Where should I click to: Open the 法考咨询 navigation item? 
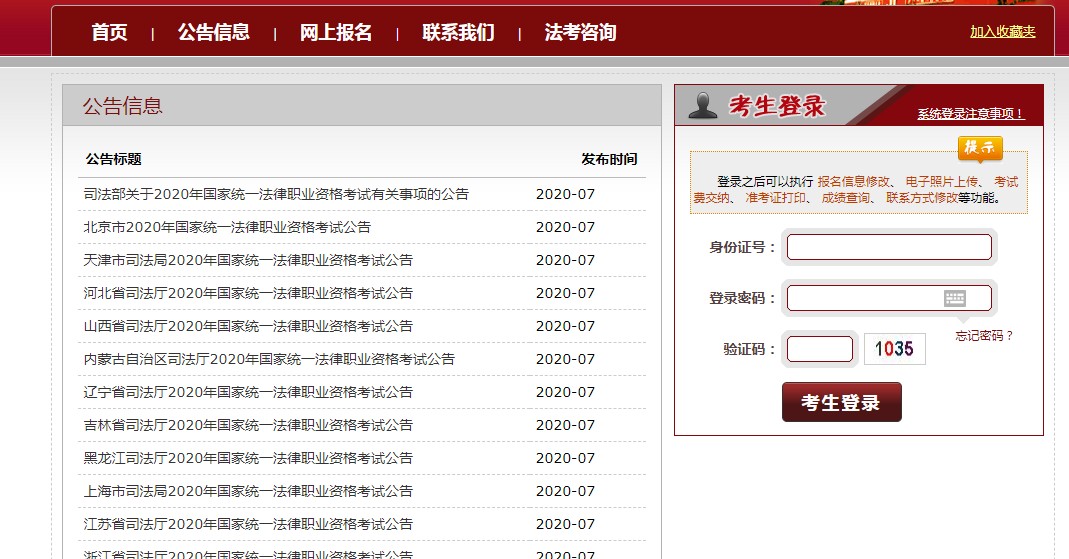[580, 32]
